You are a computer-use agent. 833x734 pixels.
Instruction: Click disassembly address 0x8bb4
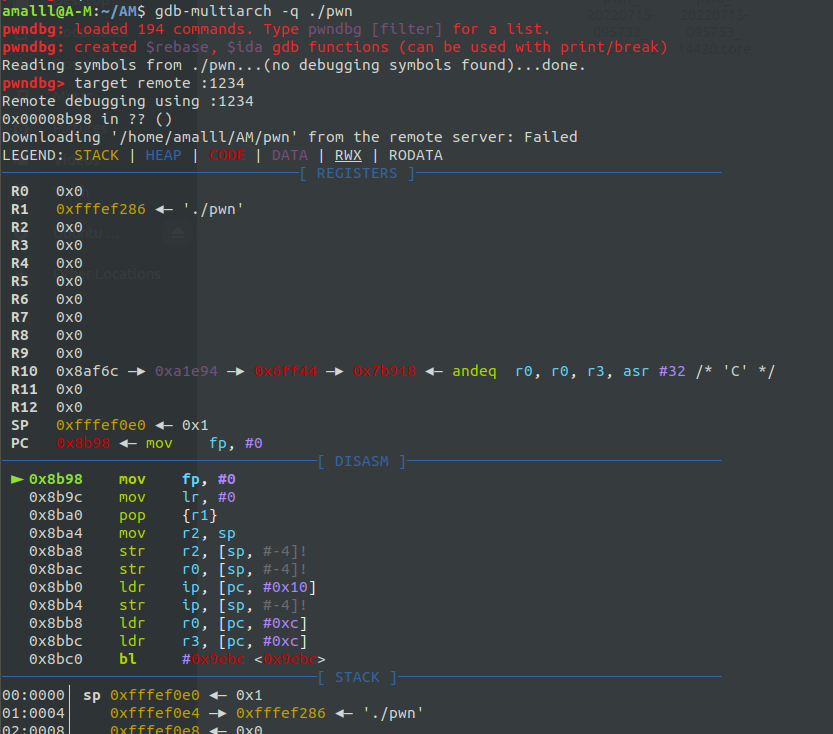pos(56,605)
